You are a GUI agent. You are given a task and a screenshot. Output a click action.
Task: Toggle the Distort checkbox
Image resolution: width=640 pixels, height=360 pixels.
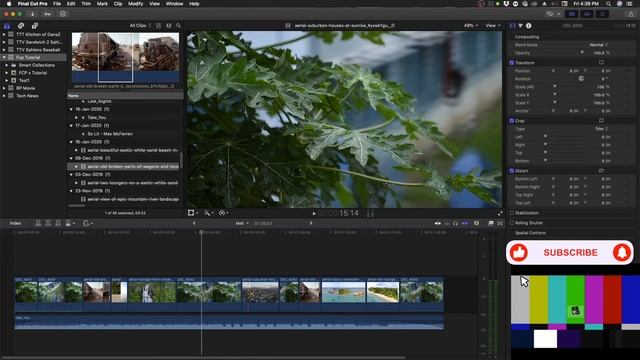click(511, 171)
